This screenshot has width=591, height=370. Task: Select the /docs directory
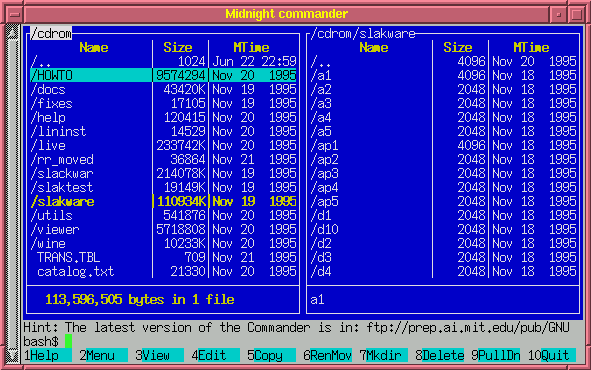tap(163, 89)
